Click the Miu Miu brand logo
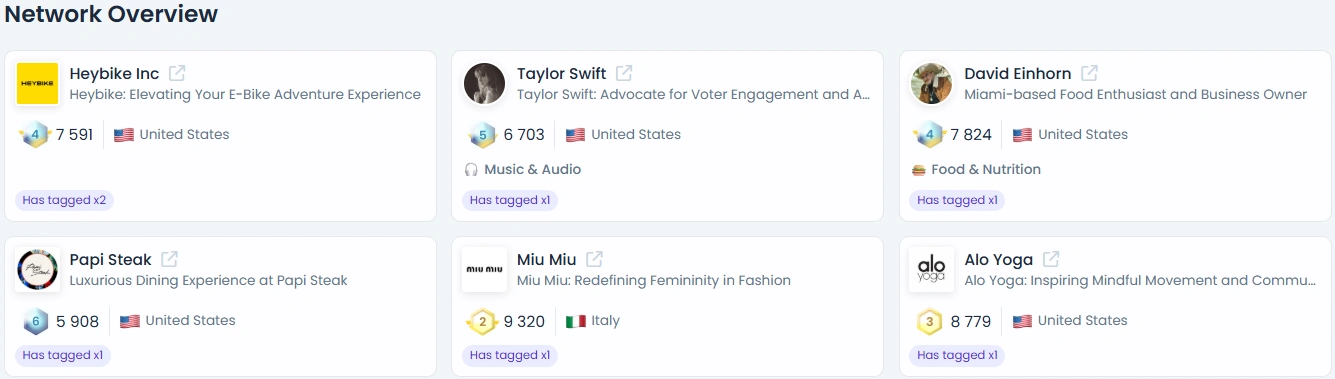Screen dimensions: 1335x379 pos(485,270)
